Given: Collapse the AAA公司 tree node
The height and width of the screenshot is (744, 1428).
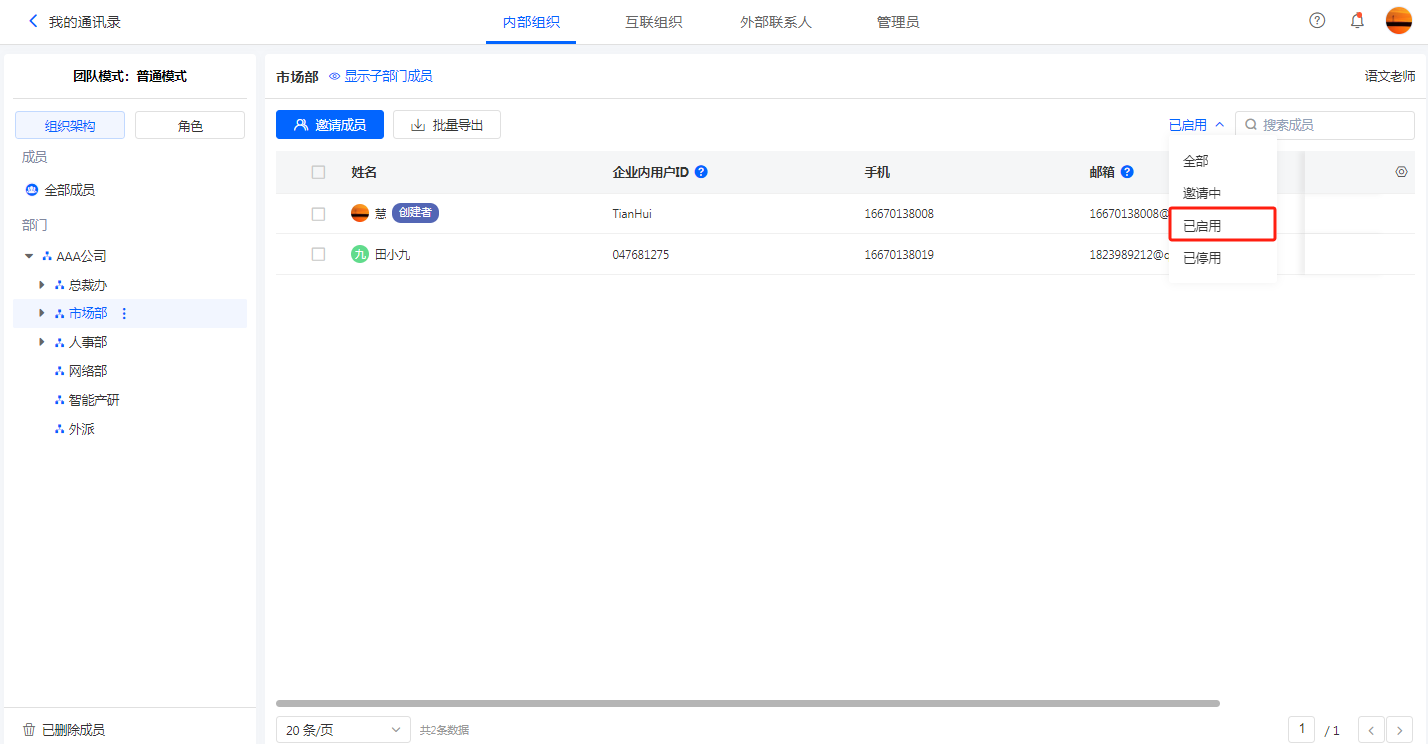Looking at the screenshot, I should coord(29,256).
